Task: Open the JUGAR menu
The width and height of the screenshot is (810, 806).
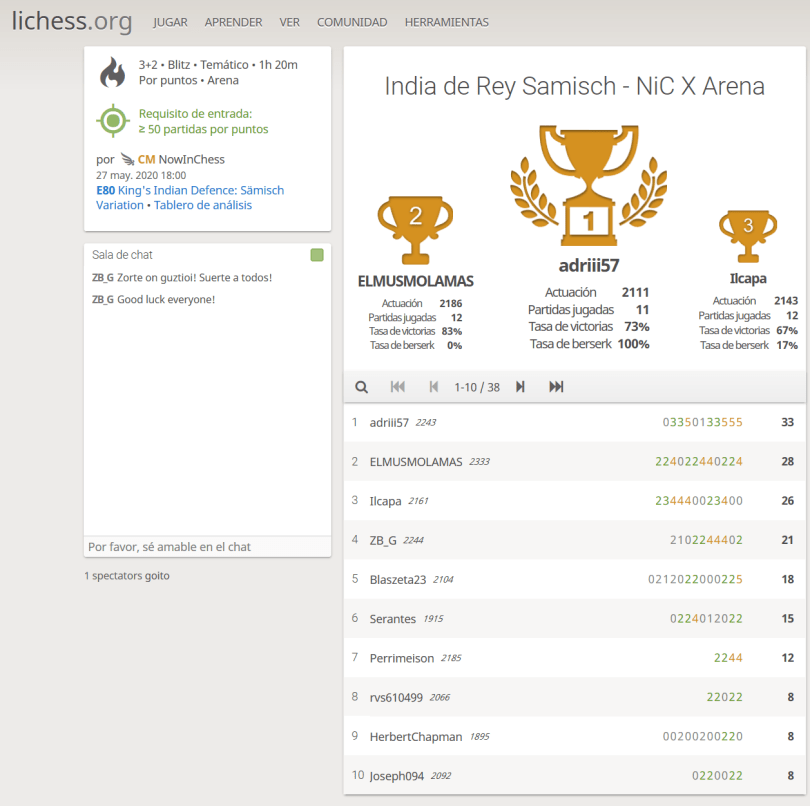Action: (x=170, y=22)
